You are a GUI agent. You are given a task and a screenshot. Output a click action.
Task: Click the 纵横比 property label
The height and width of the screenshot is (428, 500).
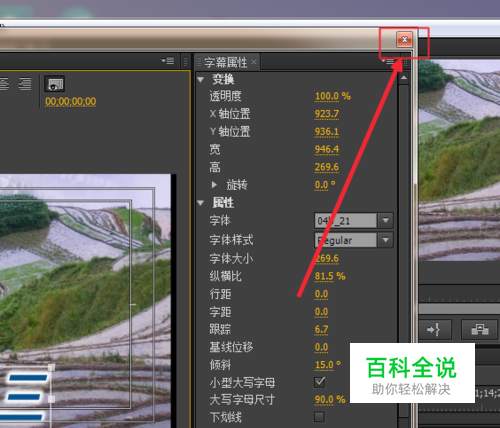(225, 276)
